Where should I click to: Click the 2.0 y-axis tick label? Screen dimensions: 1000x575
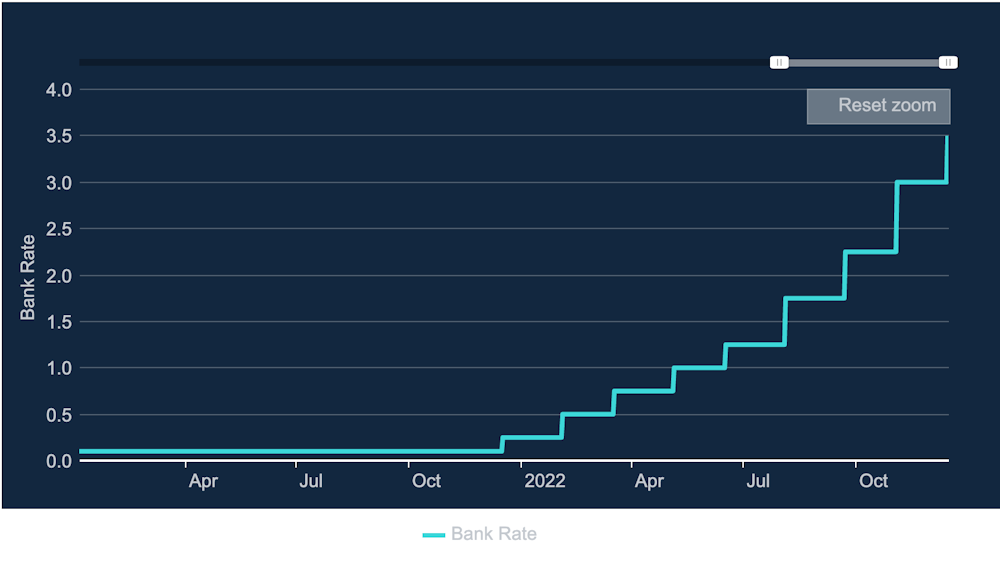point(59,276)
